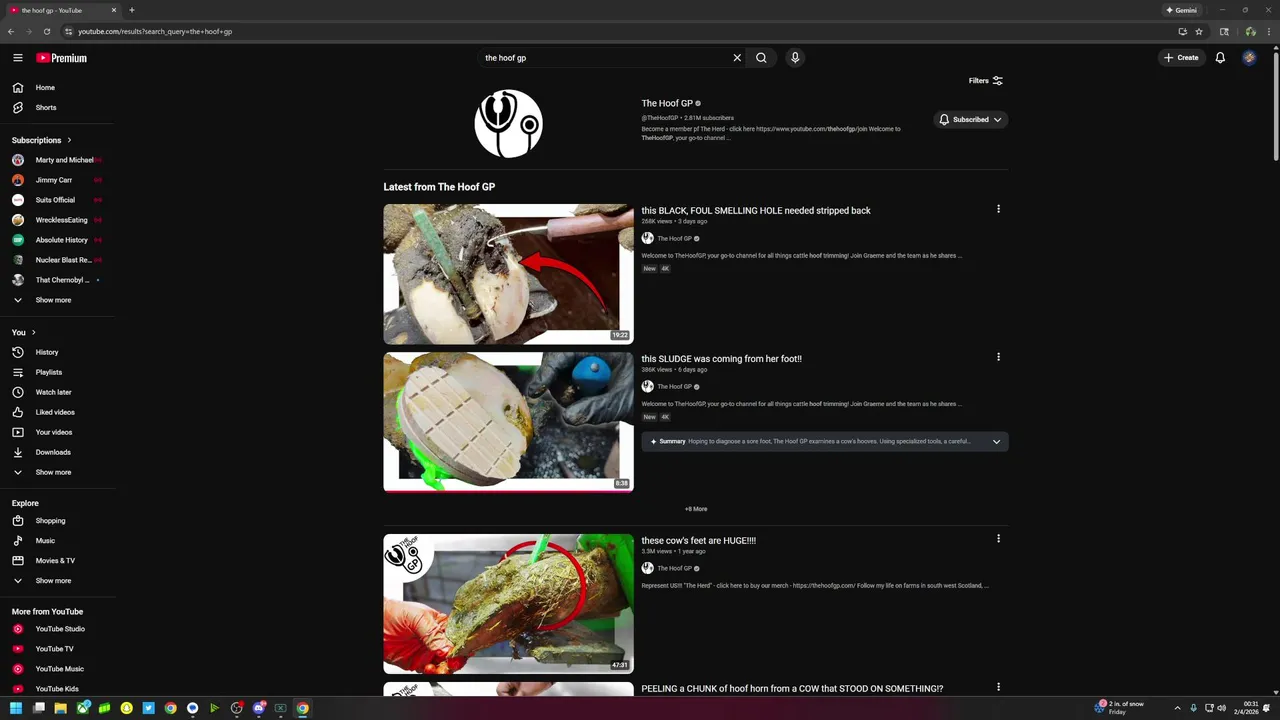1280x720 pixels.
Task: Open Suits Official channel
Action: (x=57, y=200)
